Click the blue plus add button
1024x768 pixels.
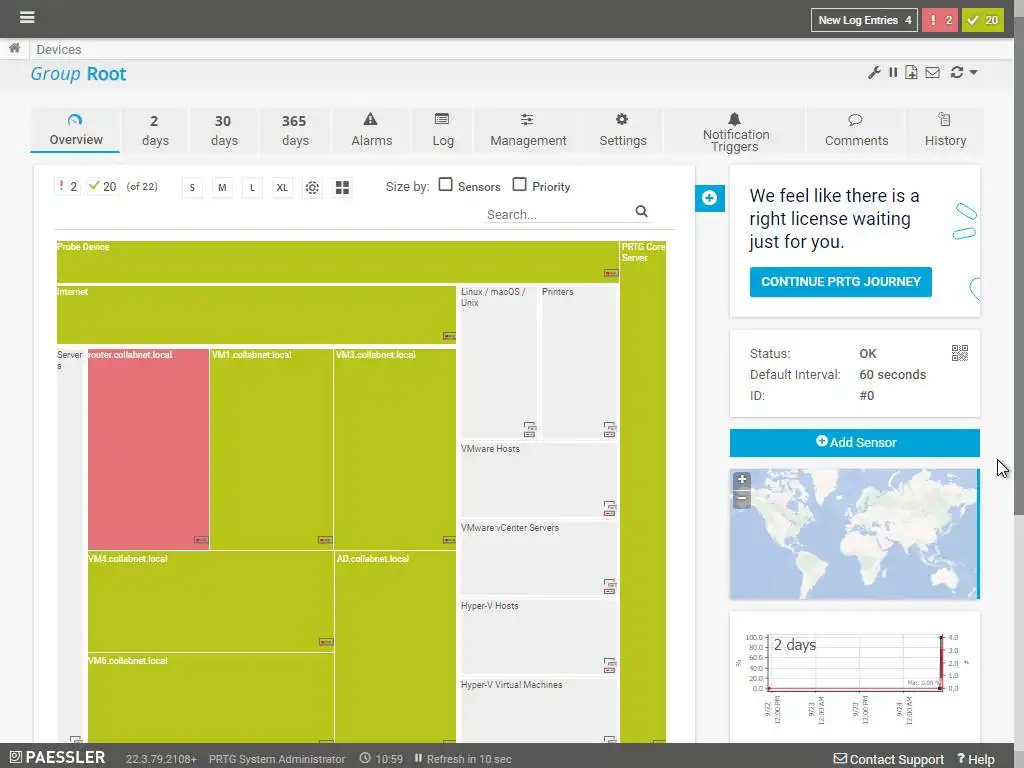[710, 198]
